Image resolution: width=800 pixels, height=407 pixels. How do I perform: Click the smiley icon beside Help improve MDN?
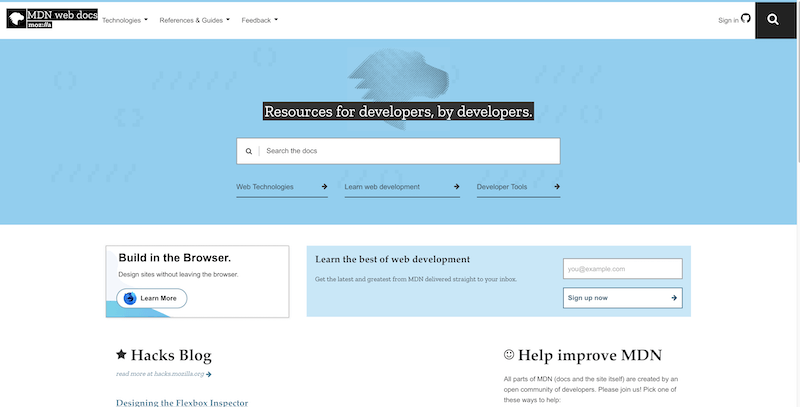(x=509, y=354)
